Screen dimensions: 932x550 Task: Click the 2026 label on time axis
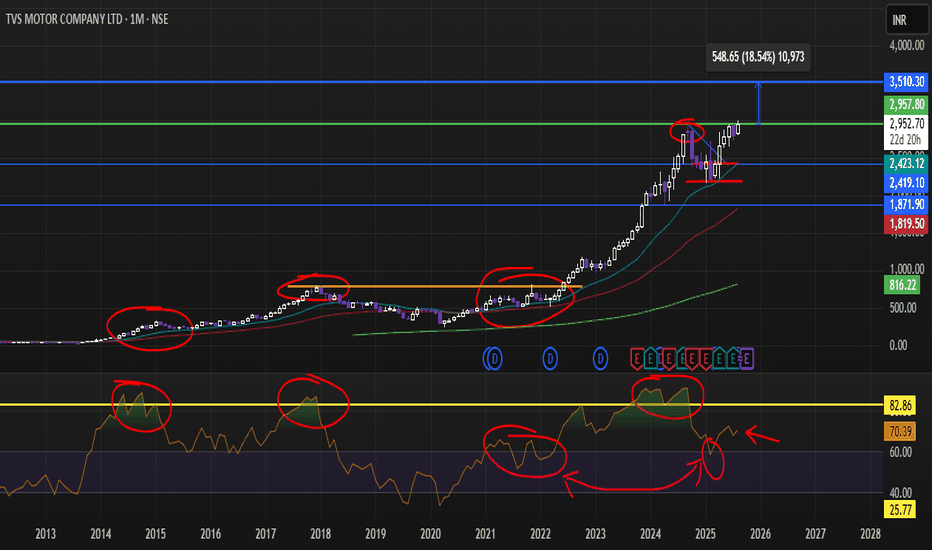pos(760,534)
